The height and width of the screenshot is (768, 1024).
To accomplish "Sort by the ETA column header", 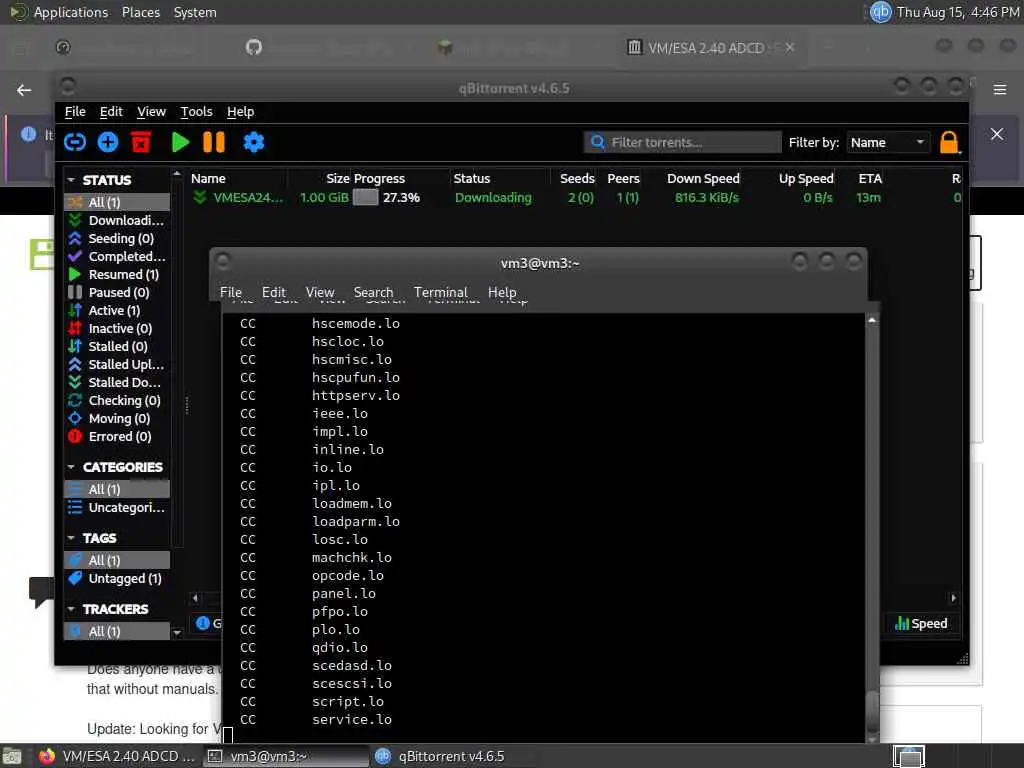I will click(870, 178).
